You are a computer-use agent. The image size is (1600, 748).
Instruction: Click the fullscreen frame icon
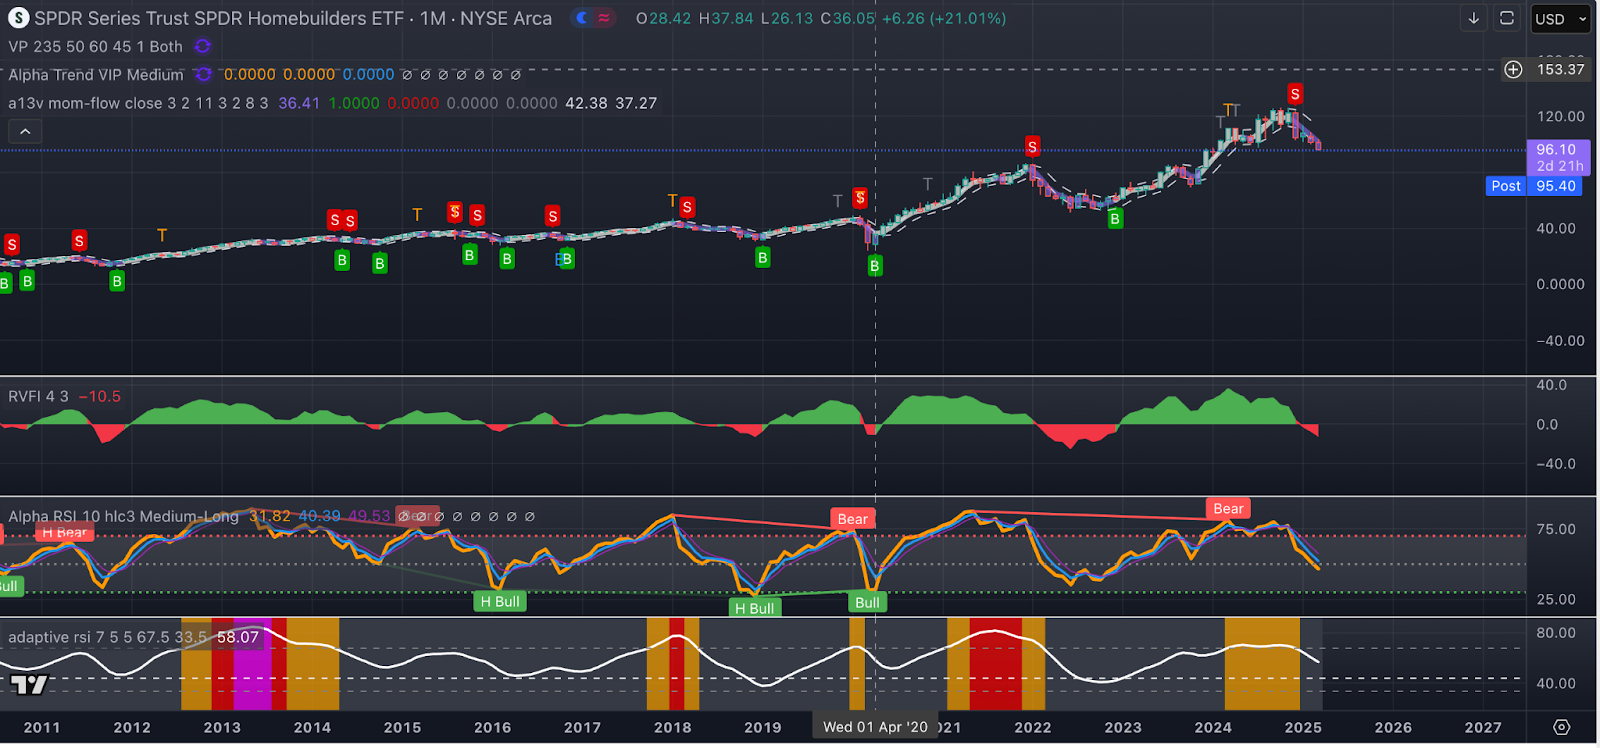coord(1507,18)
